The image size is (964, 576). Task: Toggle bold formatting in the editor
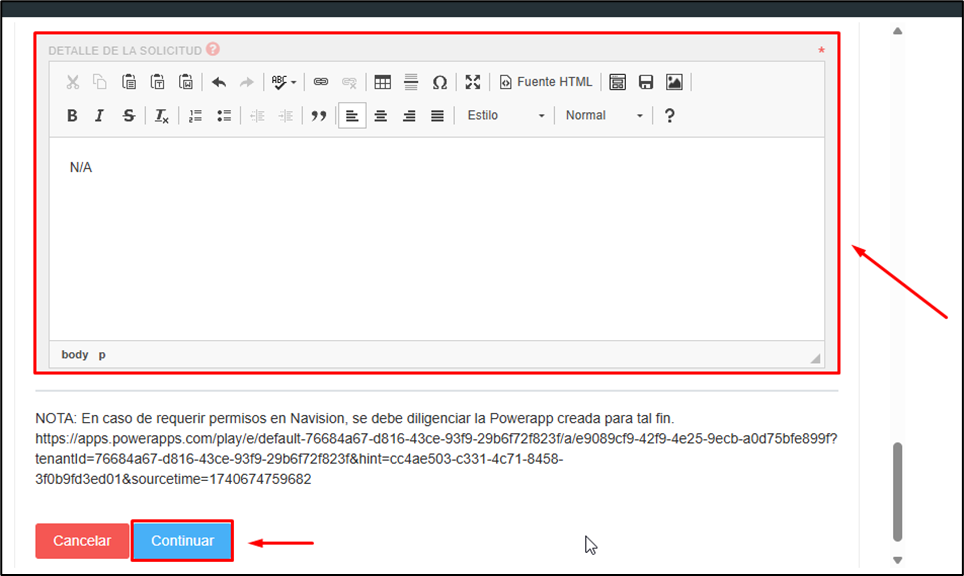click(72, 116)
